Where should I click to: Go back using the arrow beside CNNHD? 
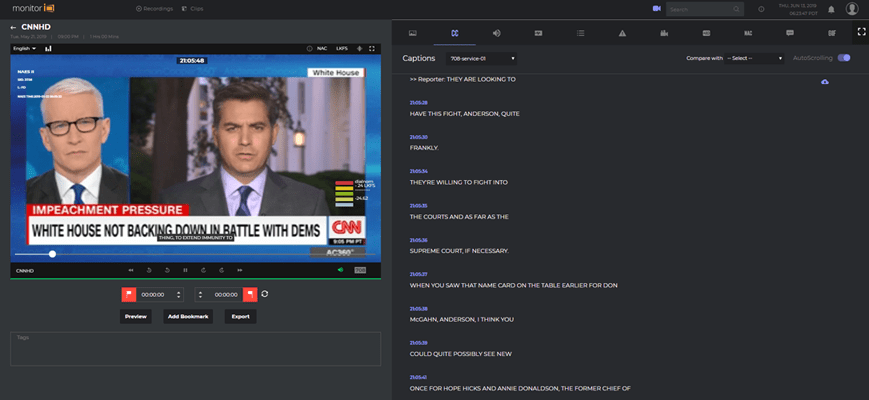point(13,27)
